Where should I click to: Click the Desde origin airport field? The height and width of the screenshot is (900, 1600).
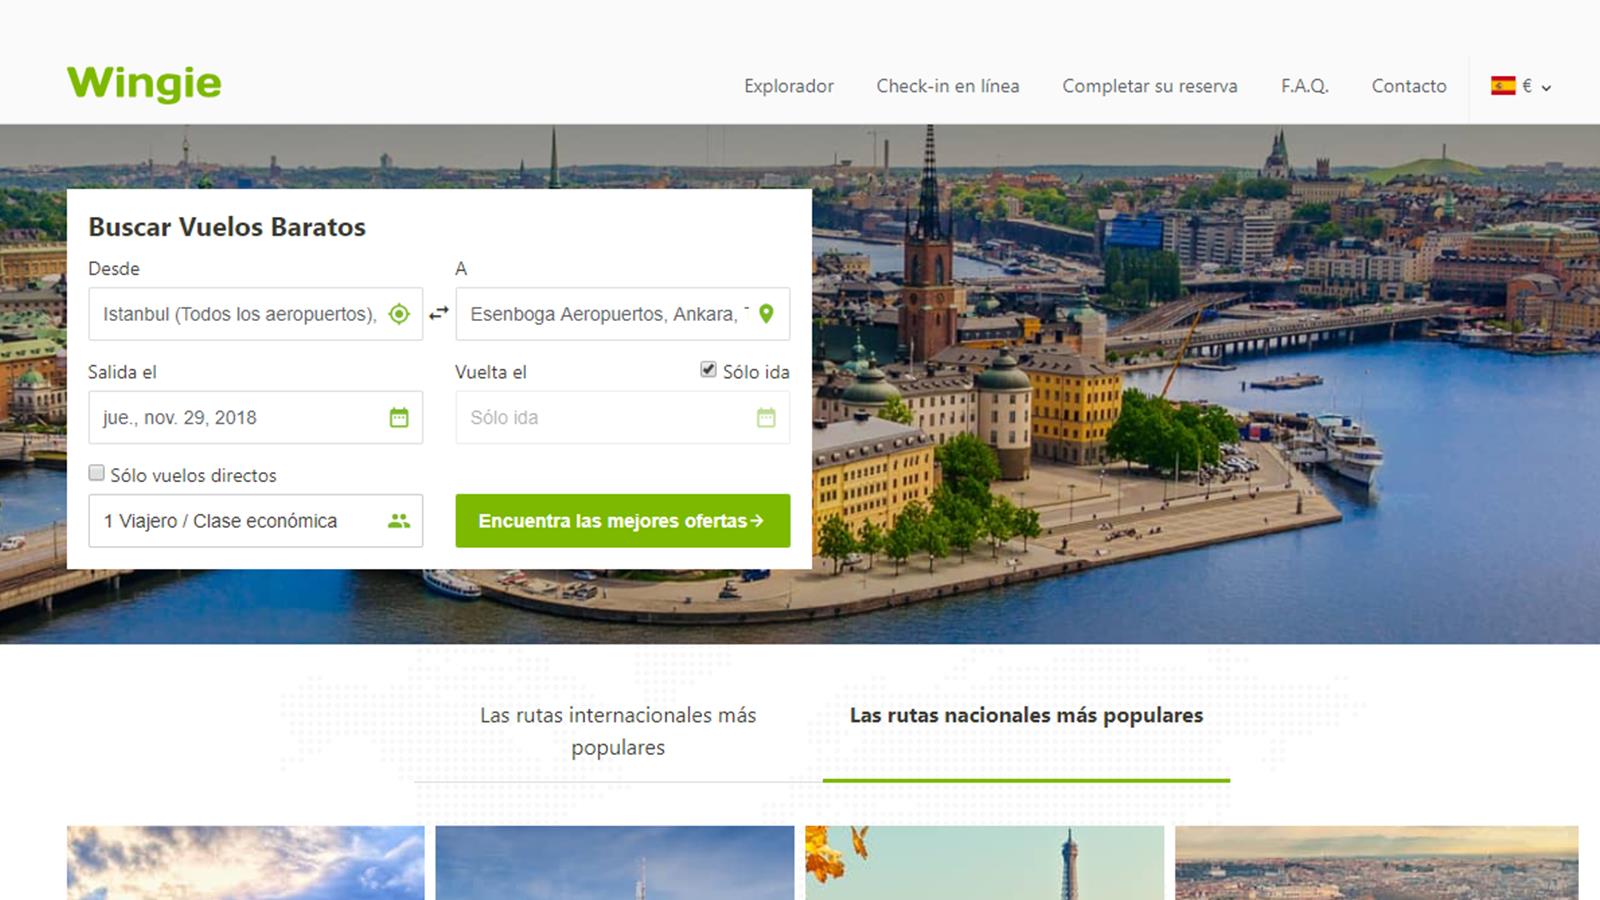click(x=238, y=314)
